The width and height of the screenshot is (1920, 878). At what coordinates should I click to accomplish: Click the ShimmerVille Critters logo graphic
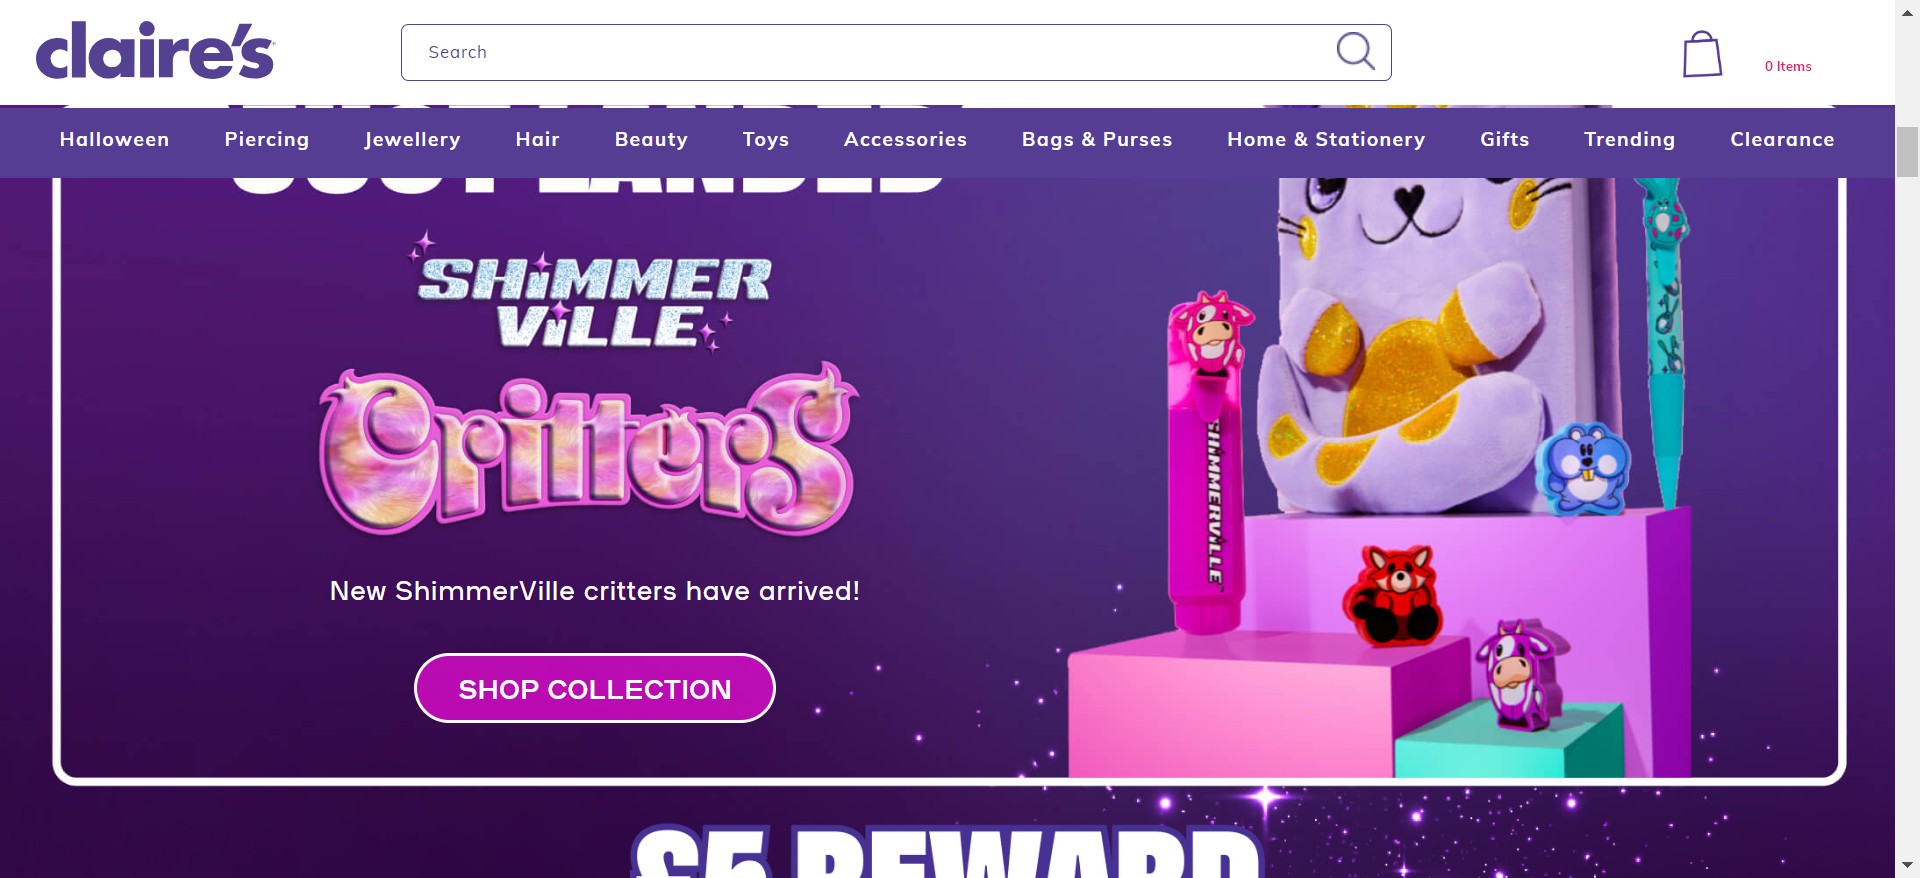(590, 385)
